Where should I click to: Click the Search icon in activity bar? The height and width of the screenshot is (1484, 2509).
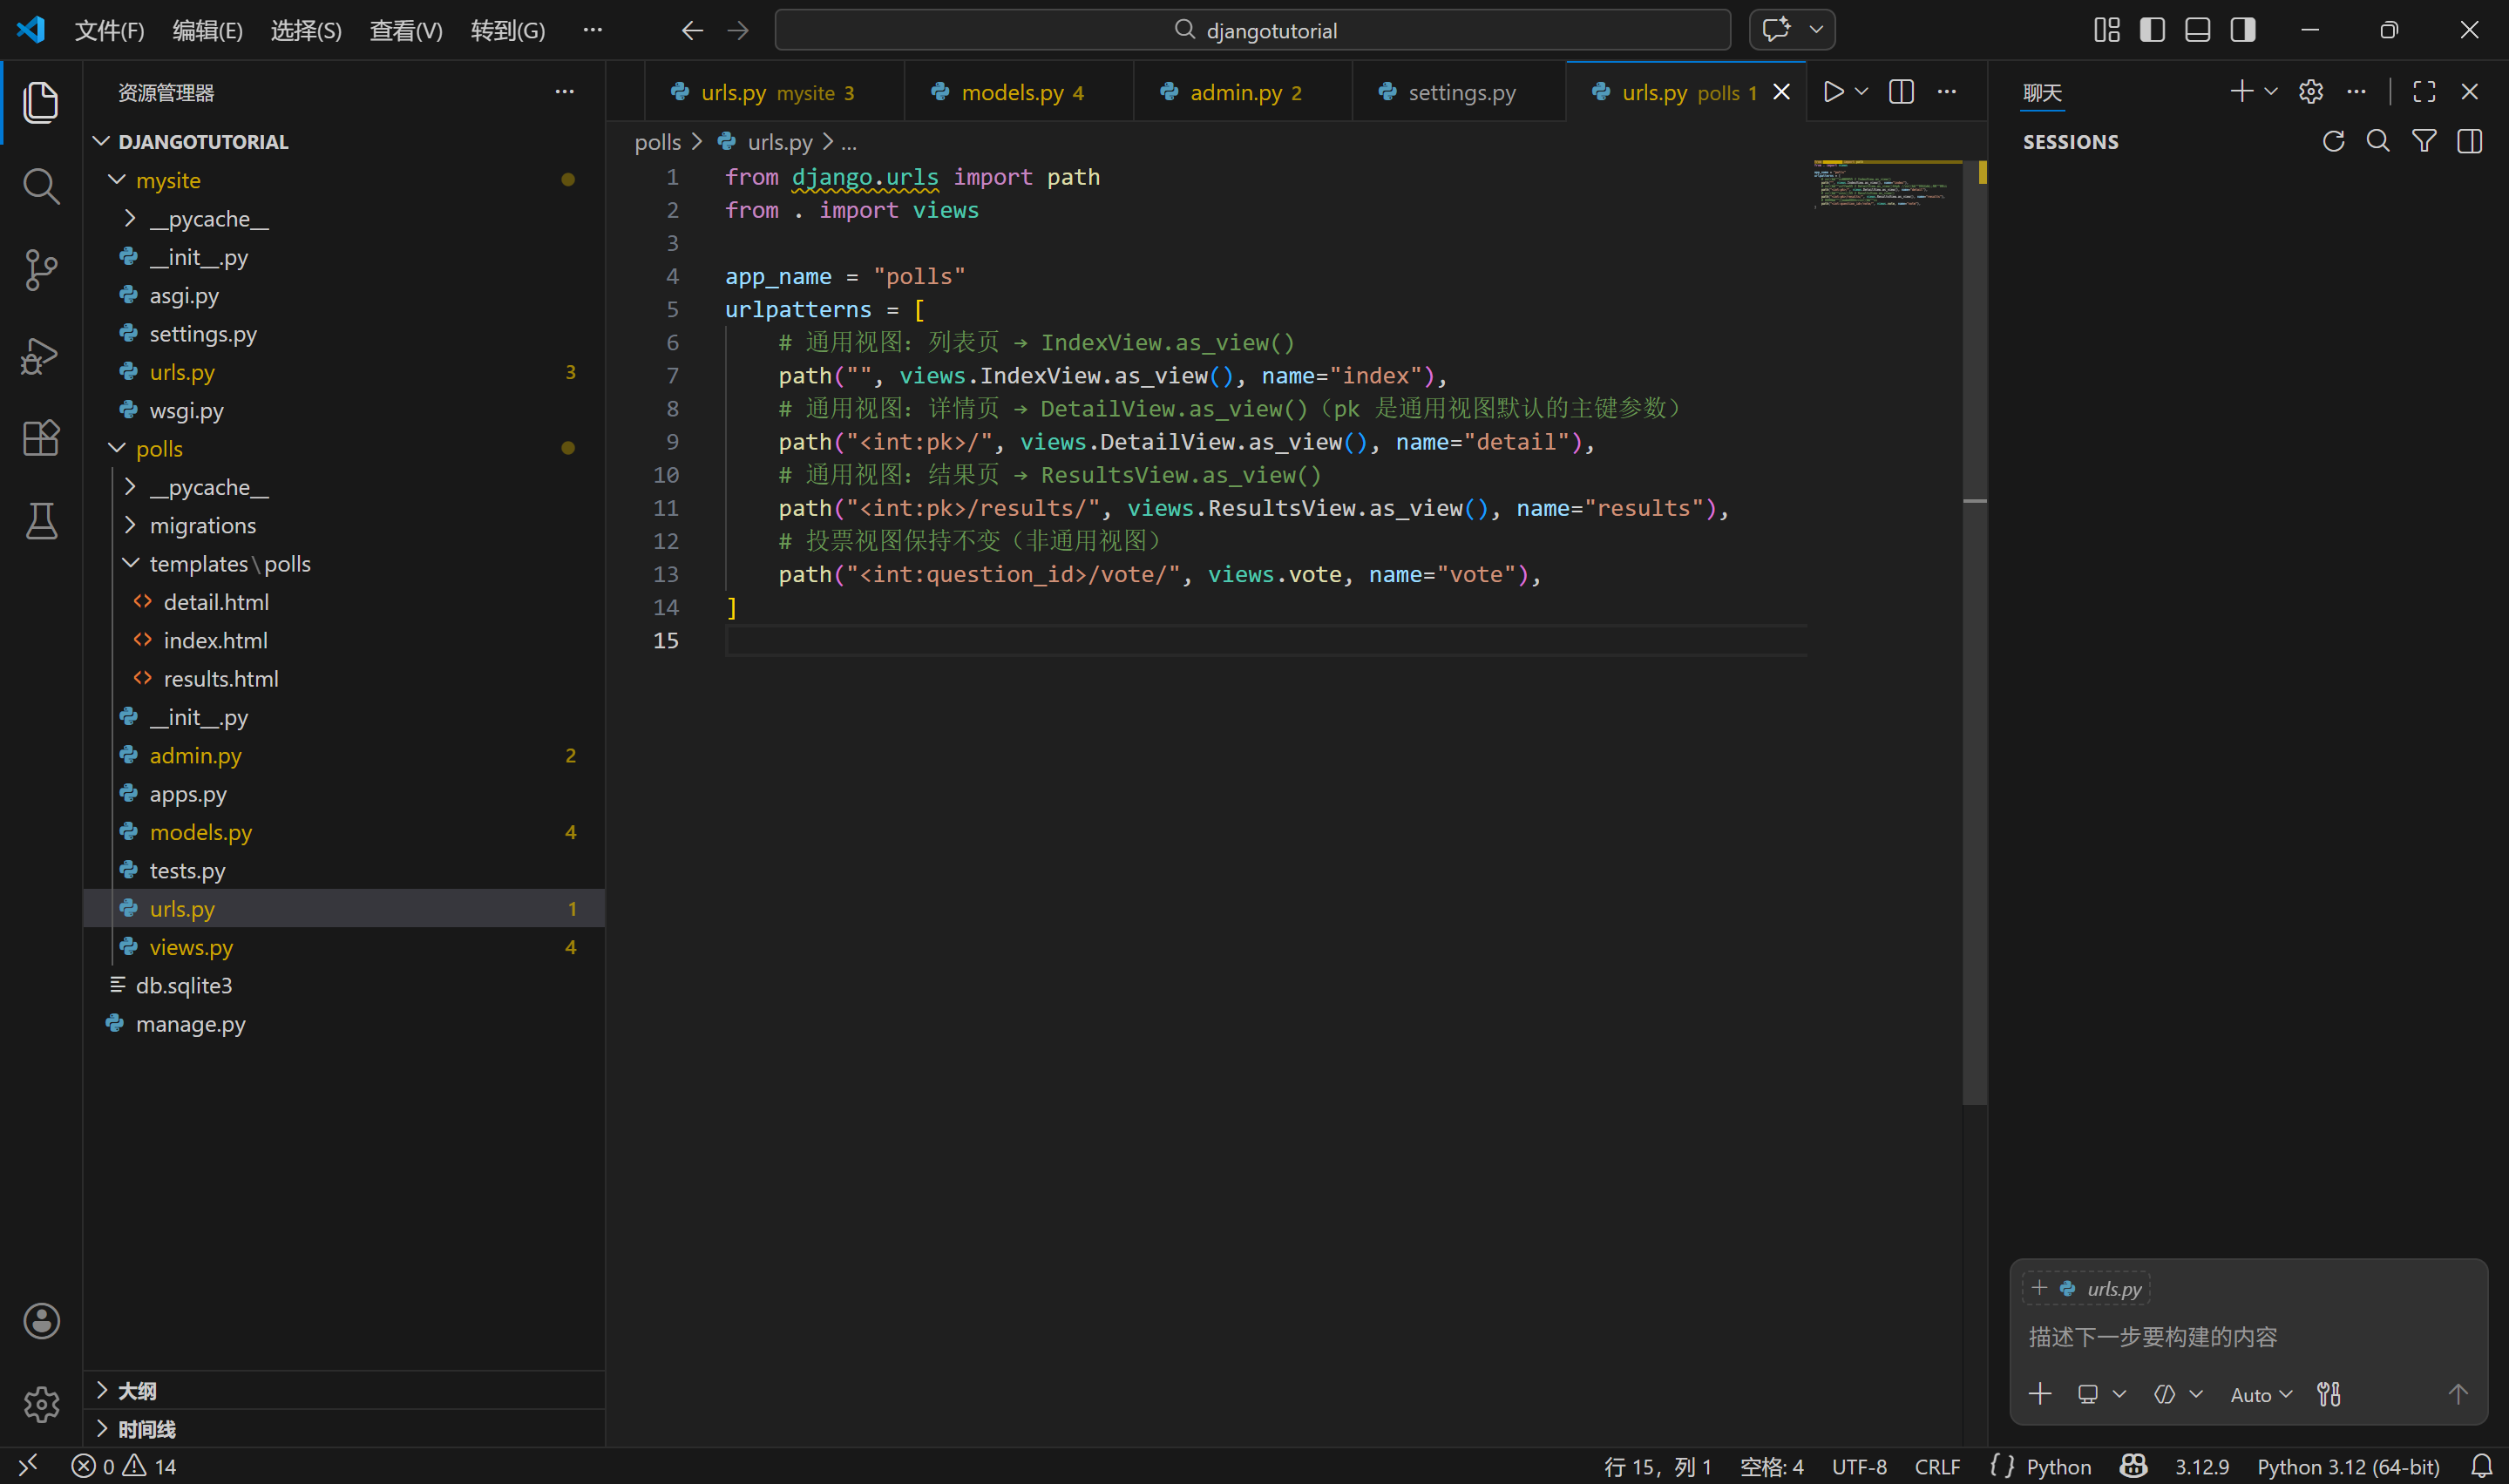41,186
